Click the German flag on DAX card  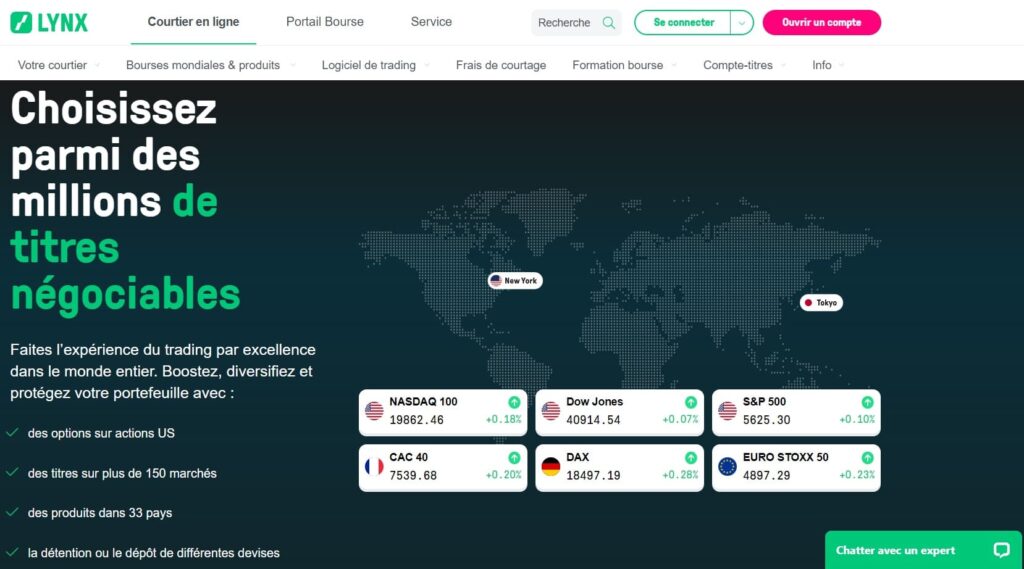[x=551, y=467]
